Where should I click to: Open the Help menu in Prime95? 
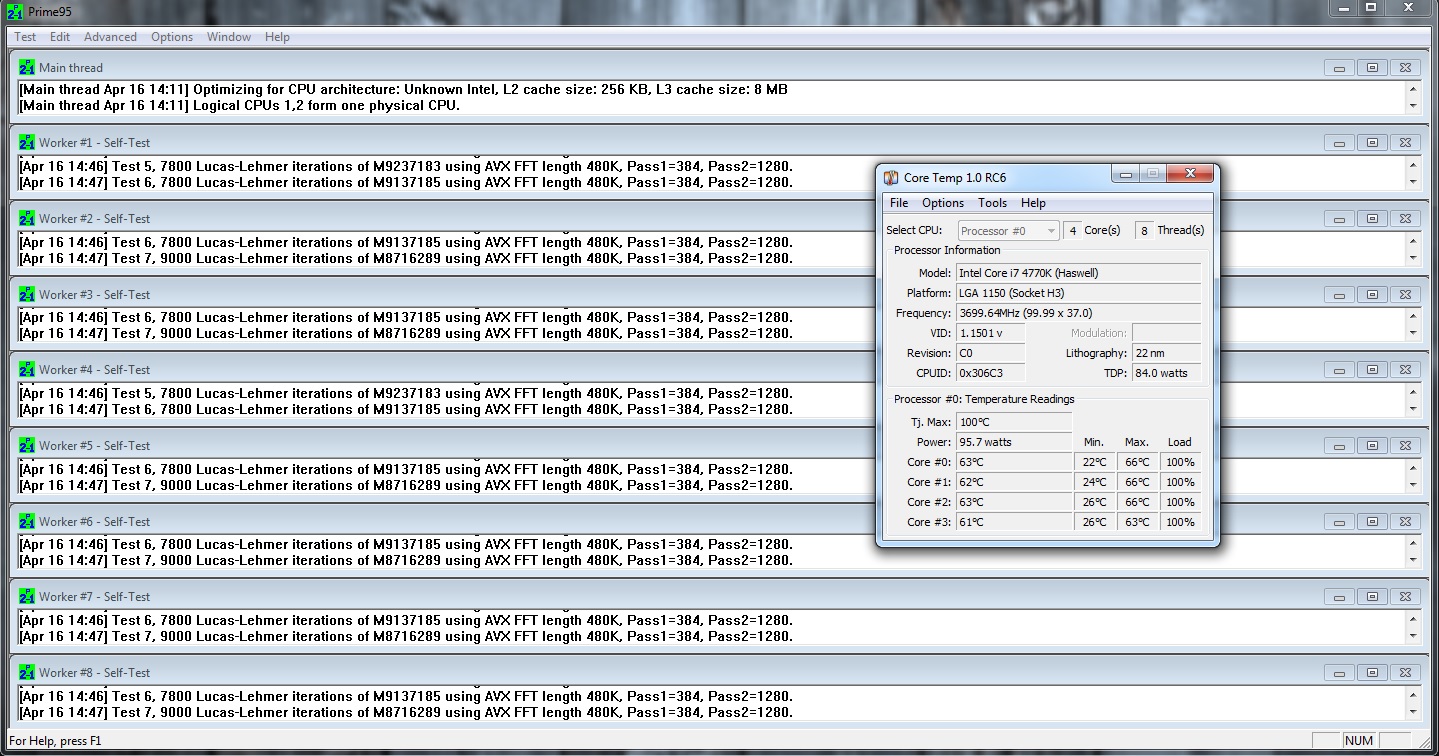click(277, 37)
